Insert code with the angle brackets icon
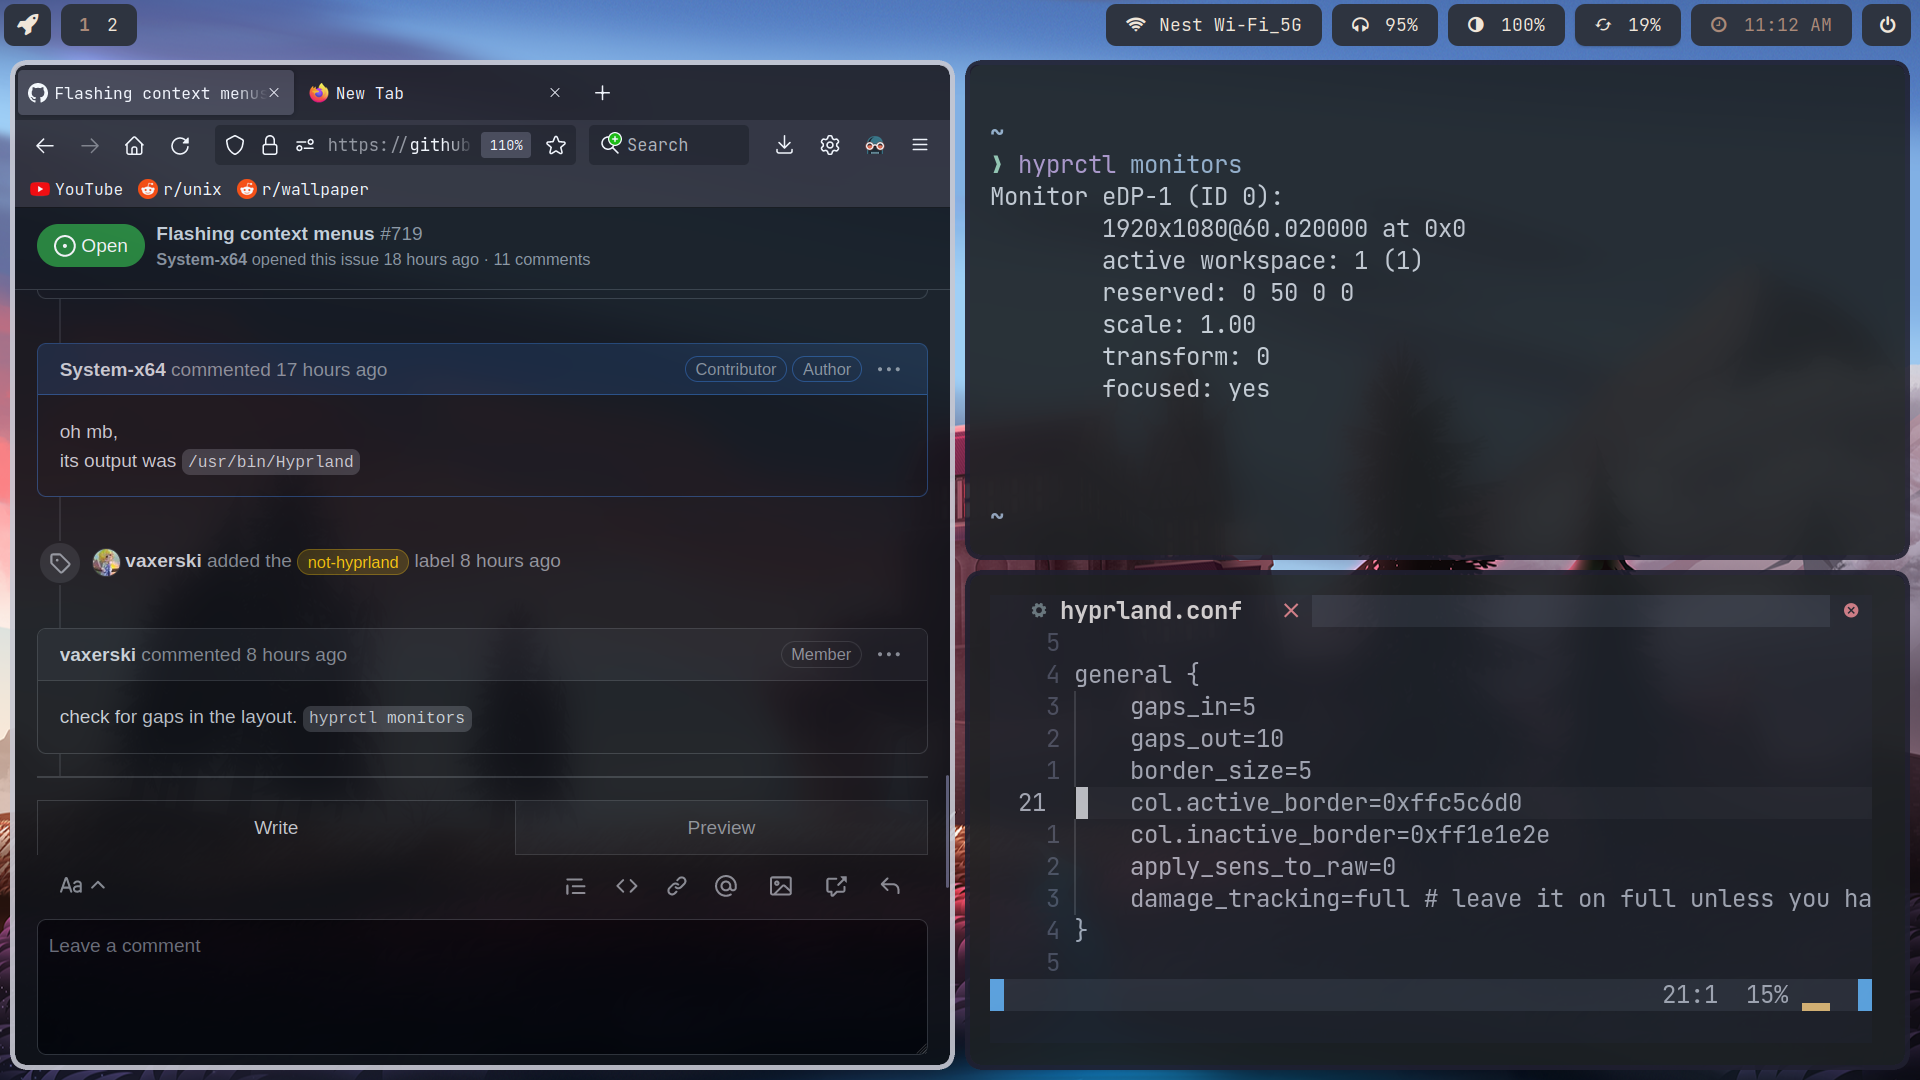The height and width of the screenshot is (1080, 1920). pos(627,886)
